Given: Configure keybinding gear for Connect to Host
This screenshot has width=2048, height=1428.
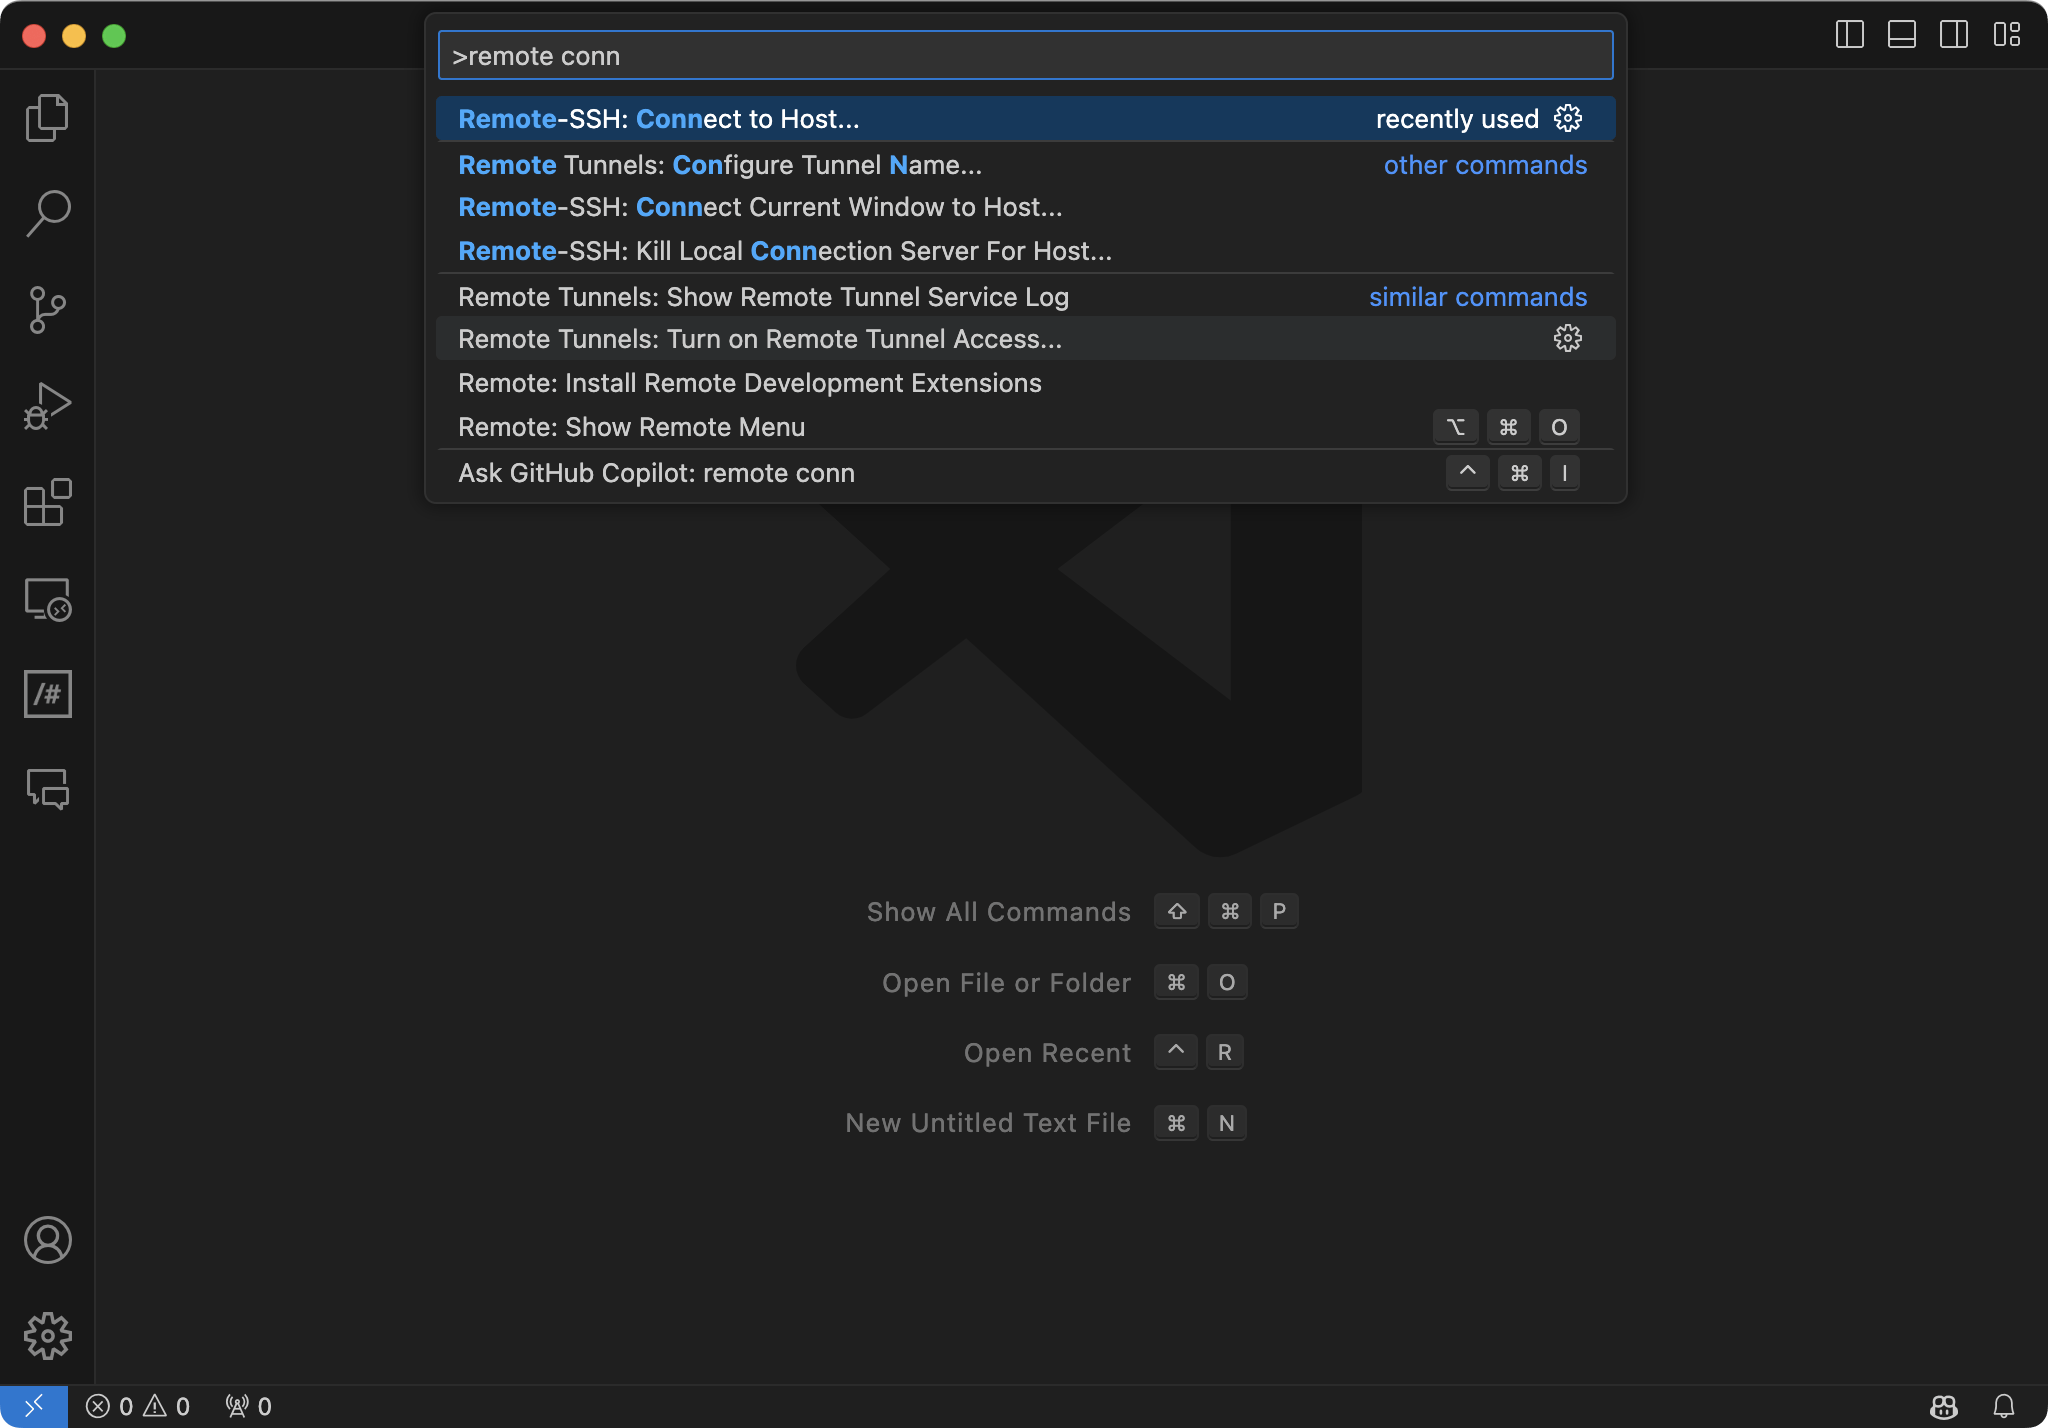Looking at the screenshot, I should 1568,118.
